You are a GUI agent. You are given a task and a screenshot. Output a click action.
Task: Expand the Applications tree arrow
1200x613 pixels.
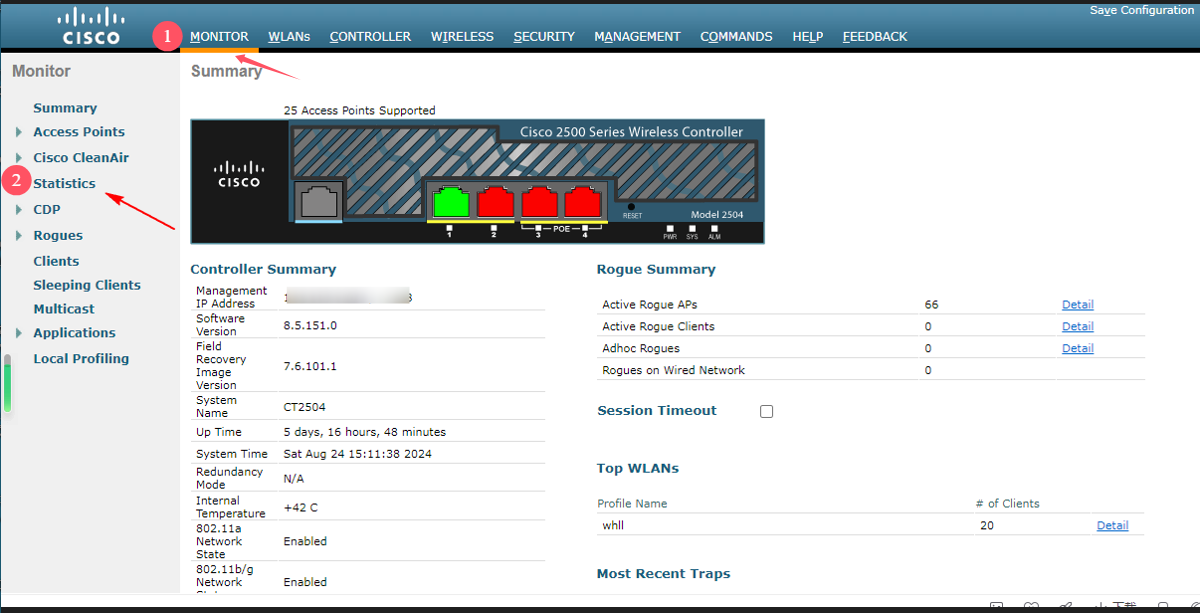(19, 333)
